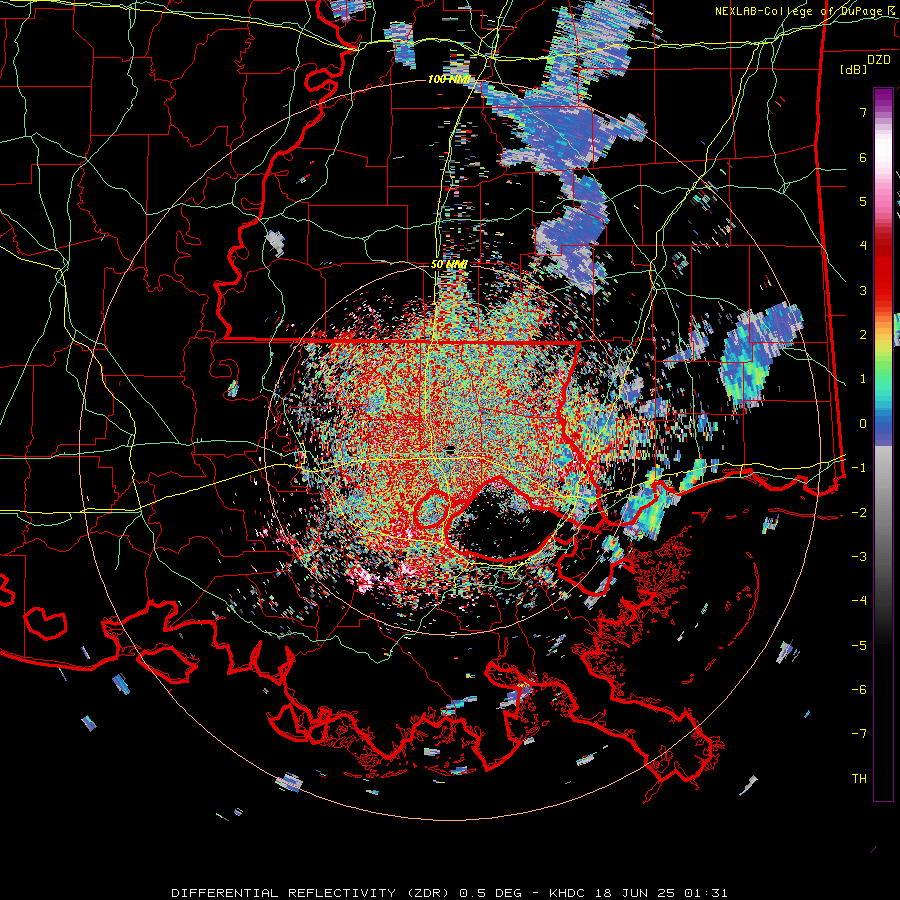Select the 7 tick label on color scale
Image resolution: width=900 pixels, height=900 pixels.
click(863, 112)
